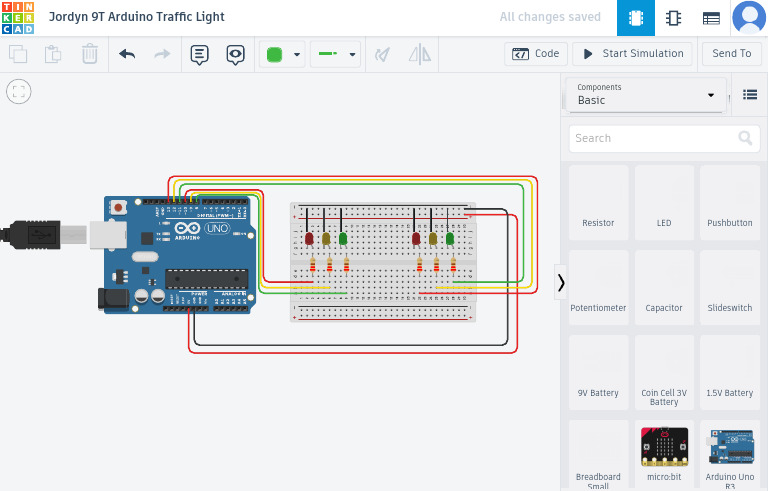Image resolution: width=768 pixels, height=491 pixels.
Task: Click the Send To button
Action: point(731,54)
